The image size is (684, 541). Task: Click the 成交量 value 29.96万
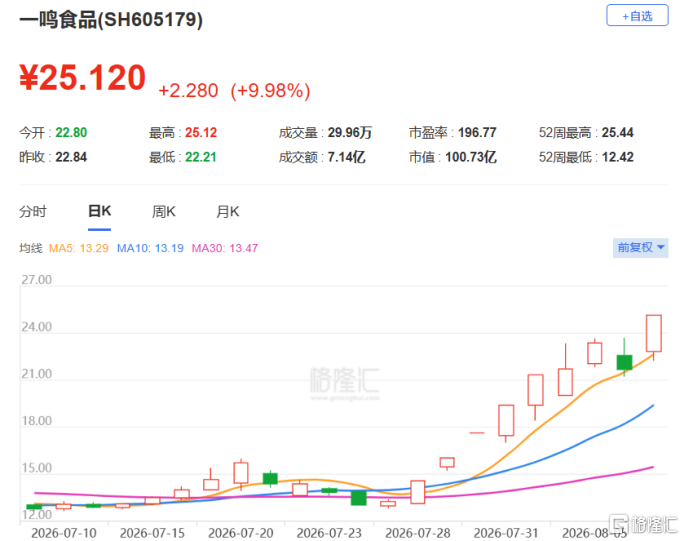[x=350, y=132]
